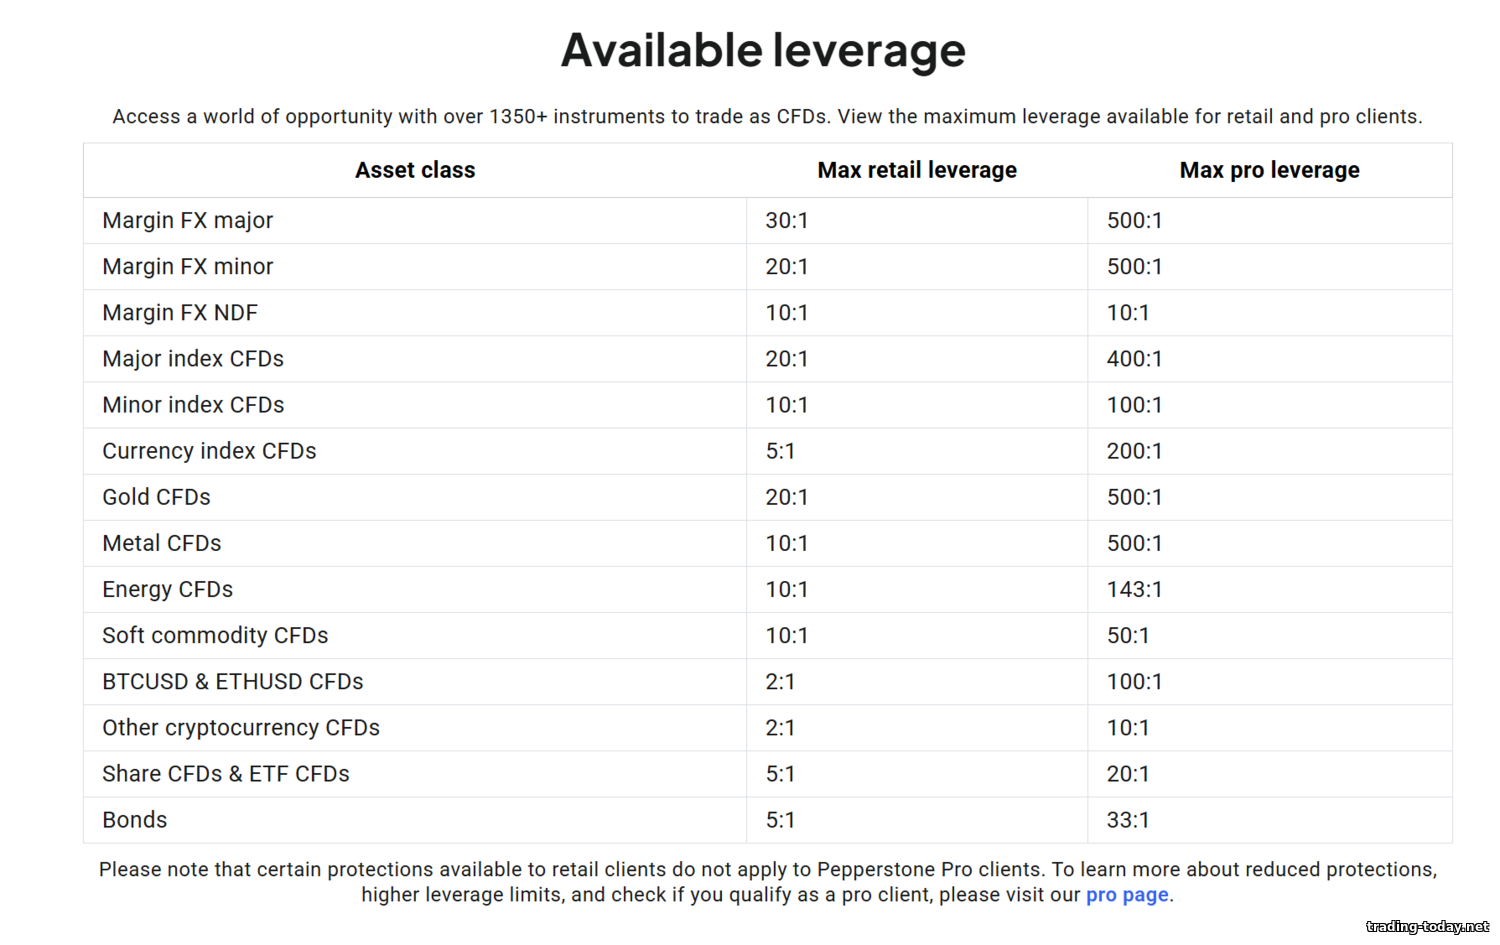Click the BTCUSD & ETHUSD CFDs cell
This screenshot has height=945, width=1500.
(x=233, y=682)
